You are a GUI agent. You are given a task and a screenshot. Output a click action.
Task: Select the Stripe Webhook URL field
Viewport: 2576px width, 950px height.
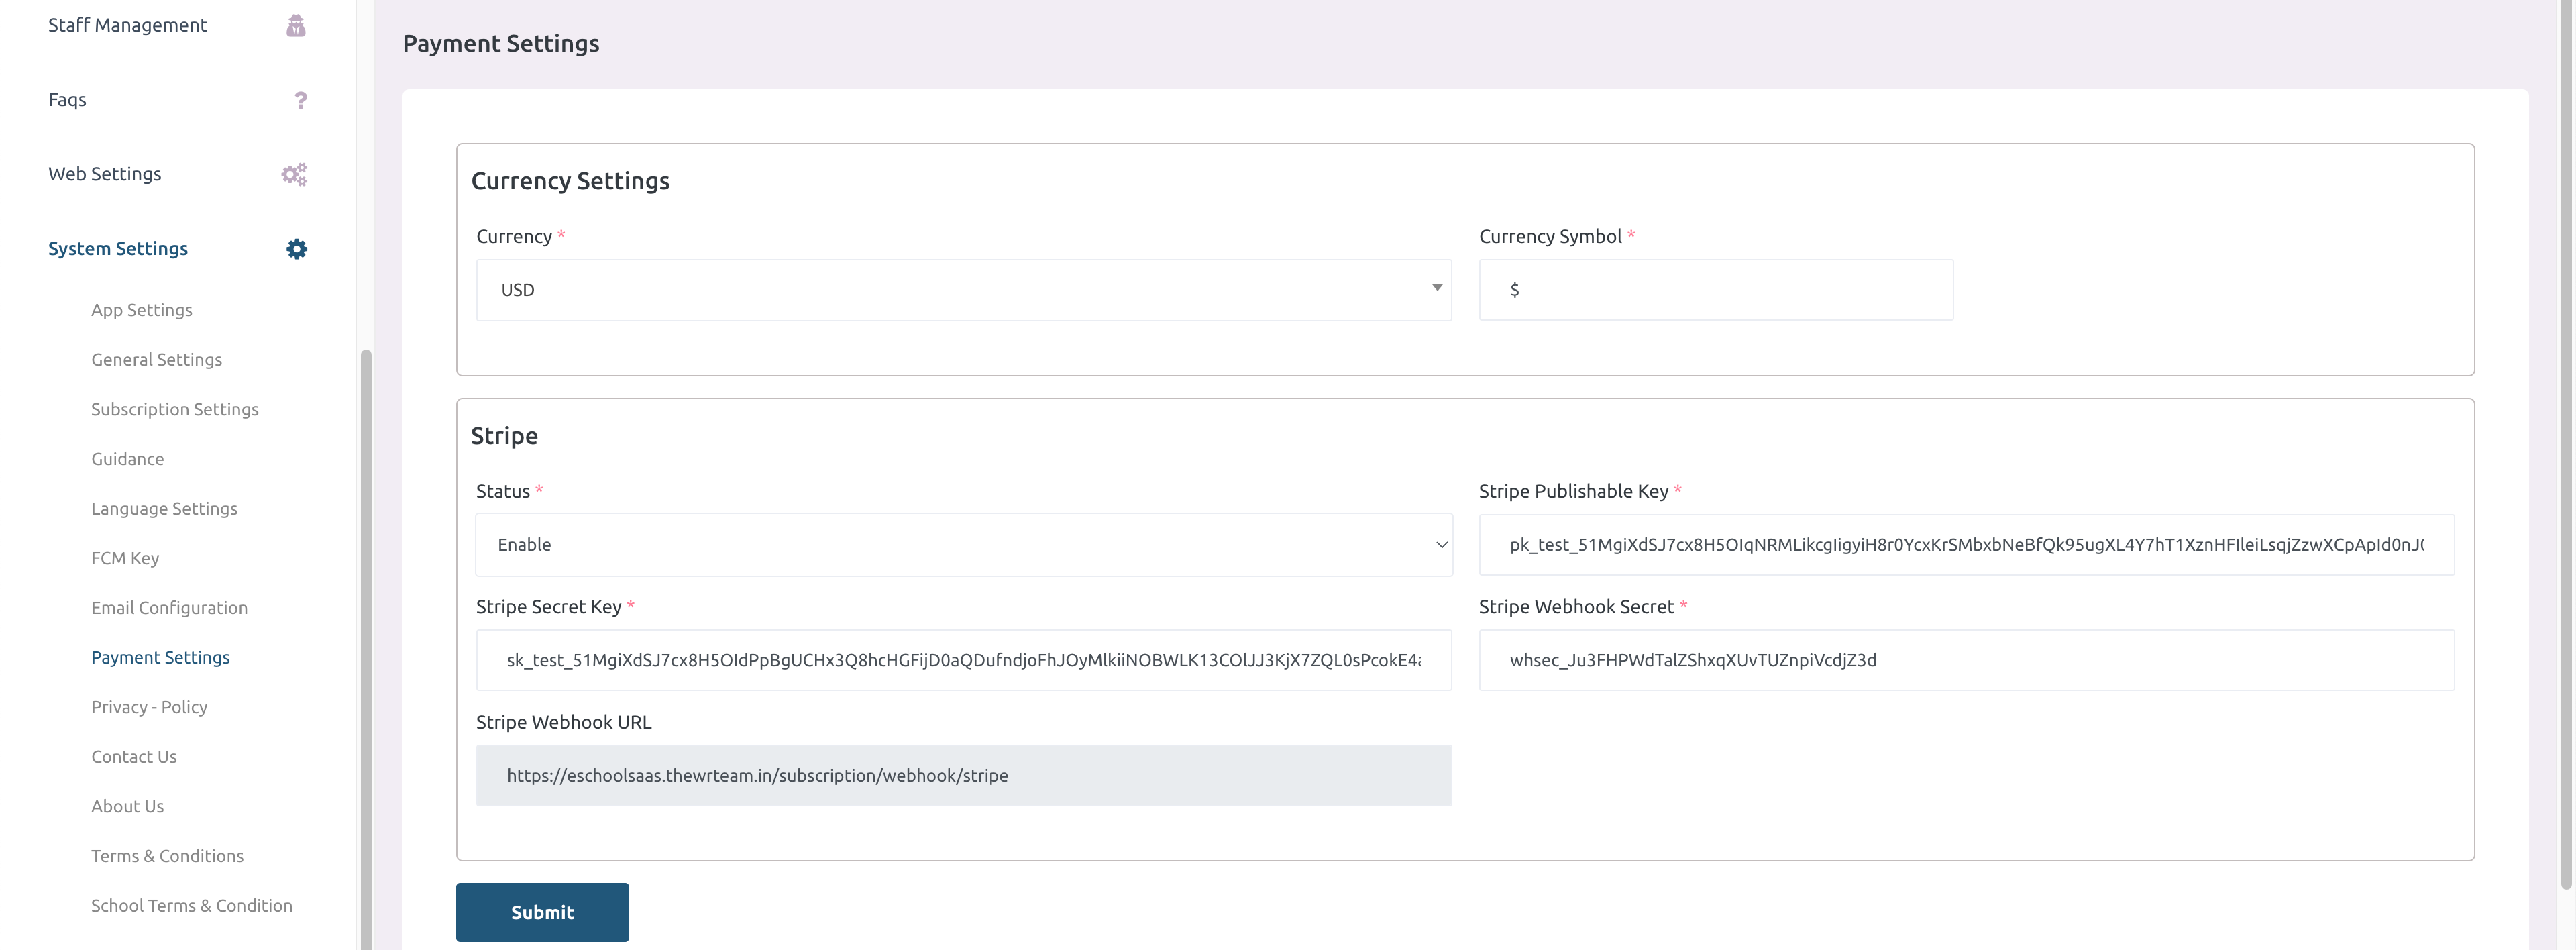click(962, 776)
